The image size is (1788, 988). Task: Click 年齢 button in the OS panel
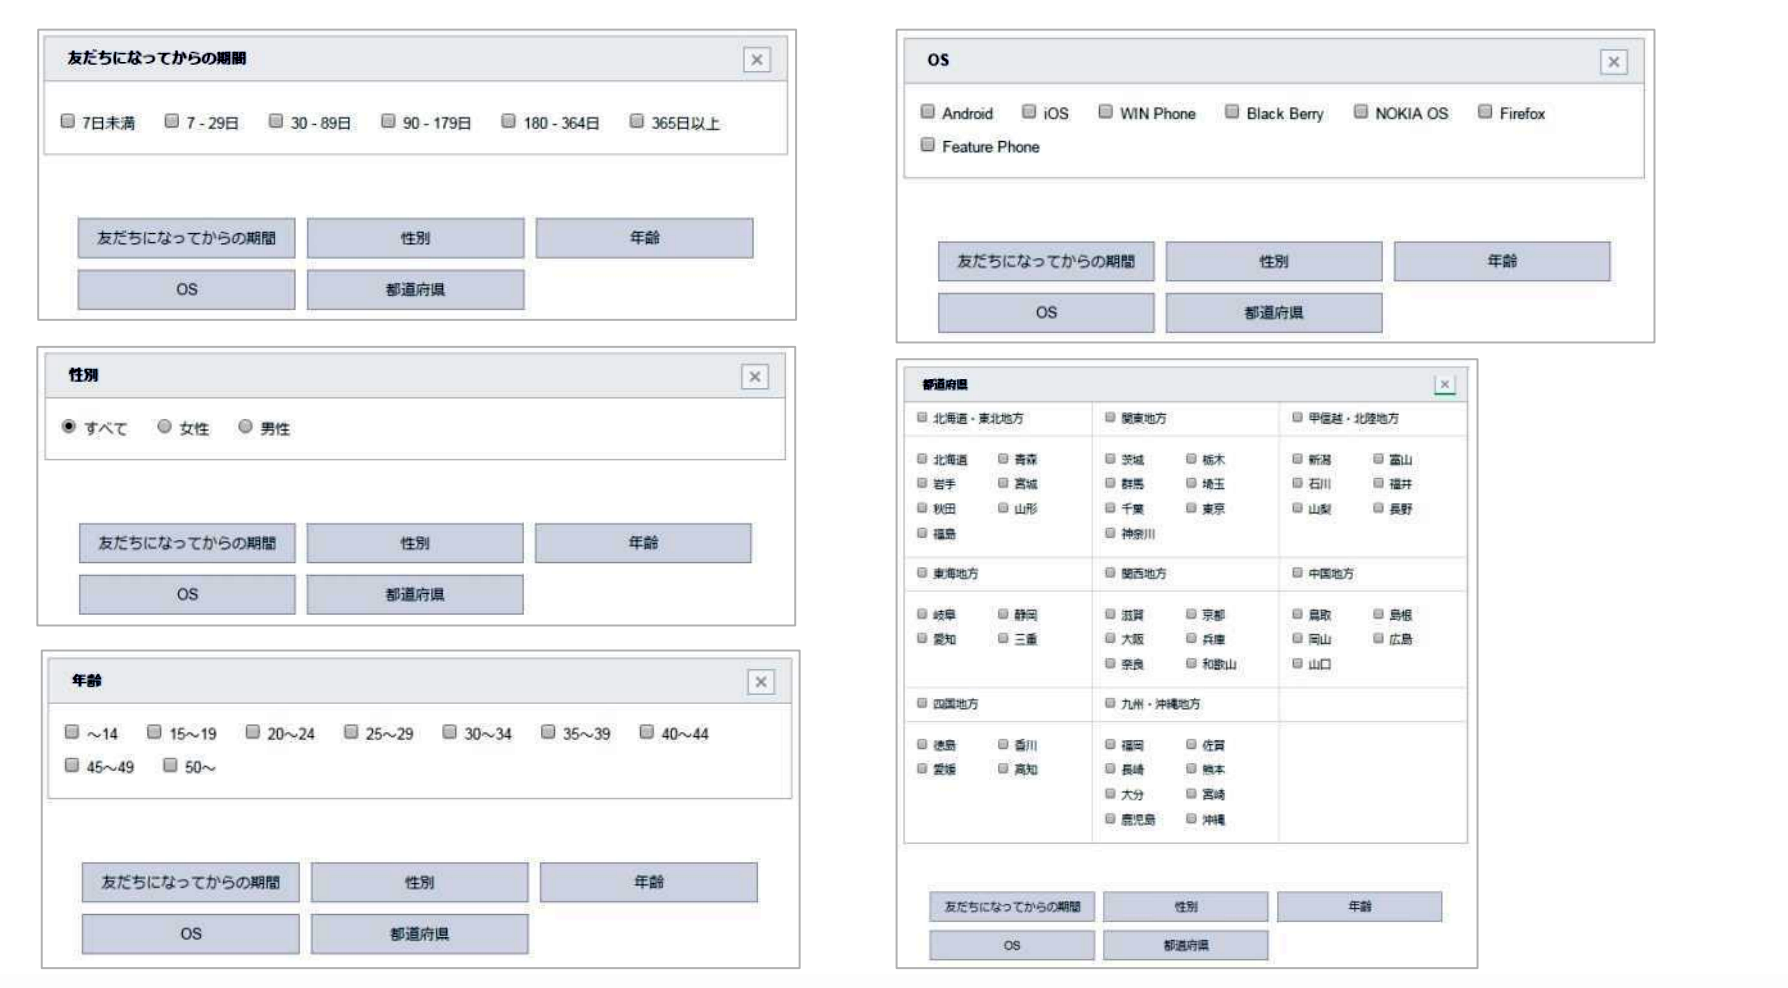pyautogui.click(x=1502, y=261)
